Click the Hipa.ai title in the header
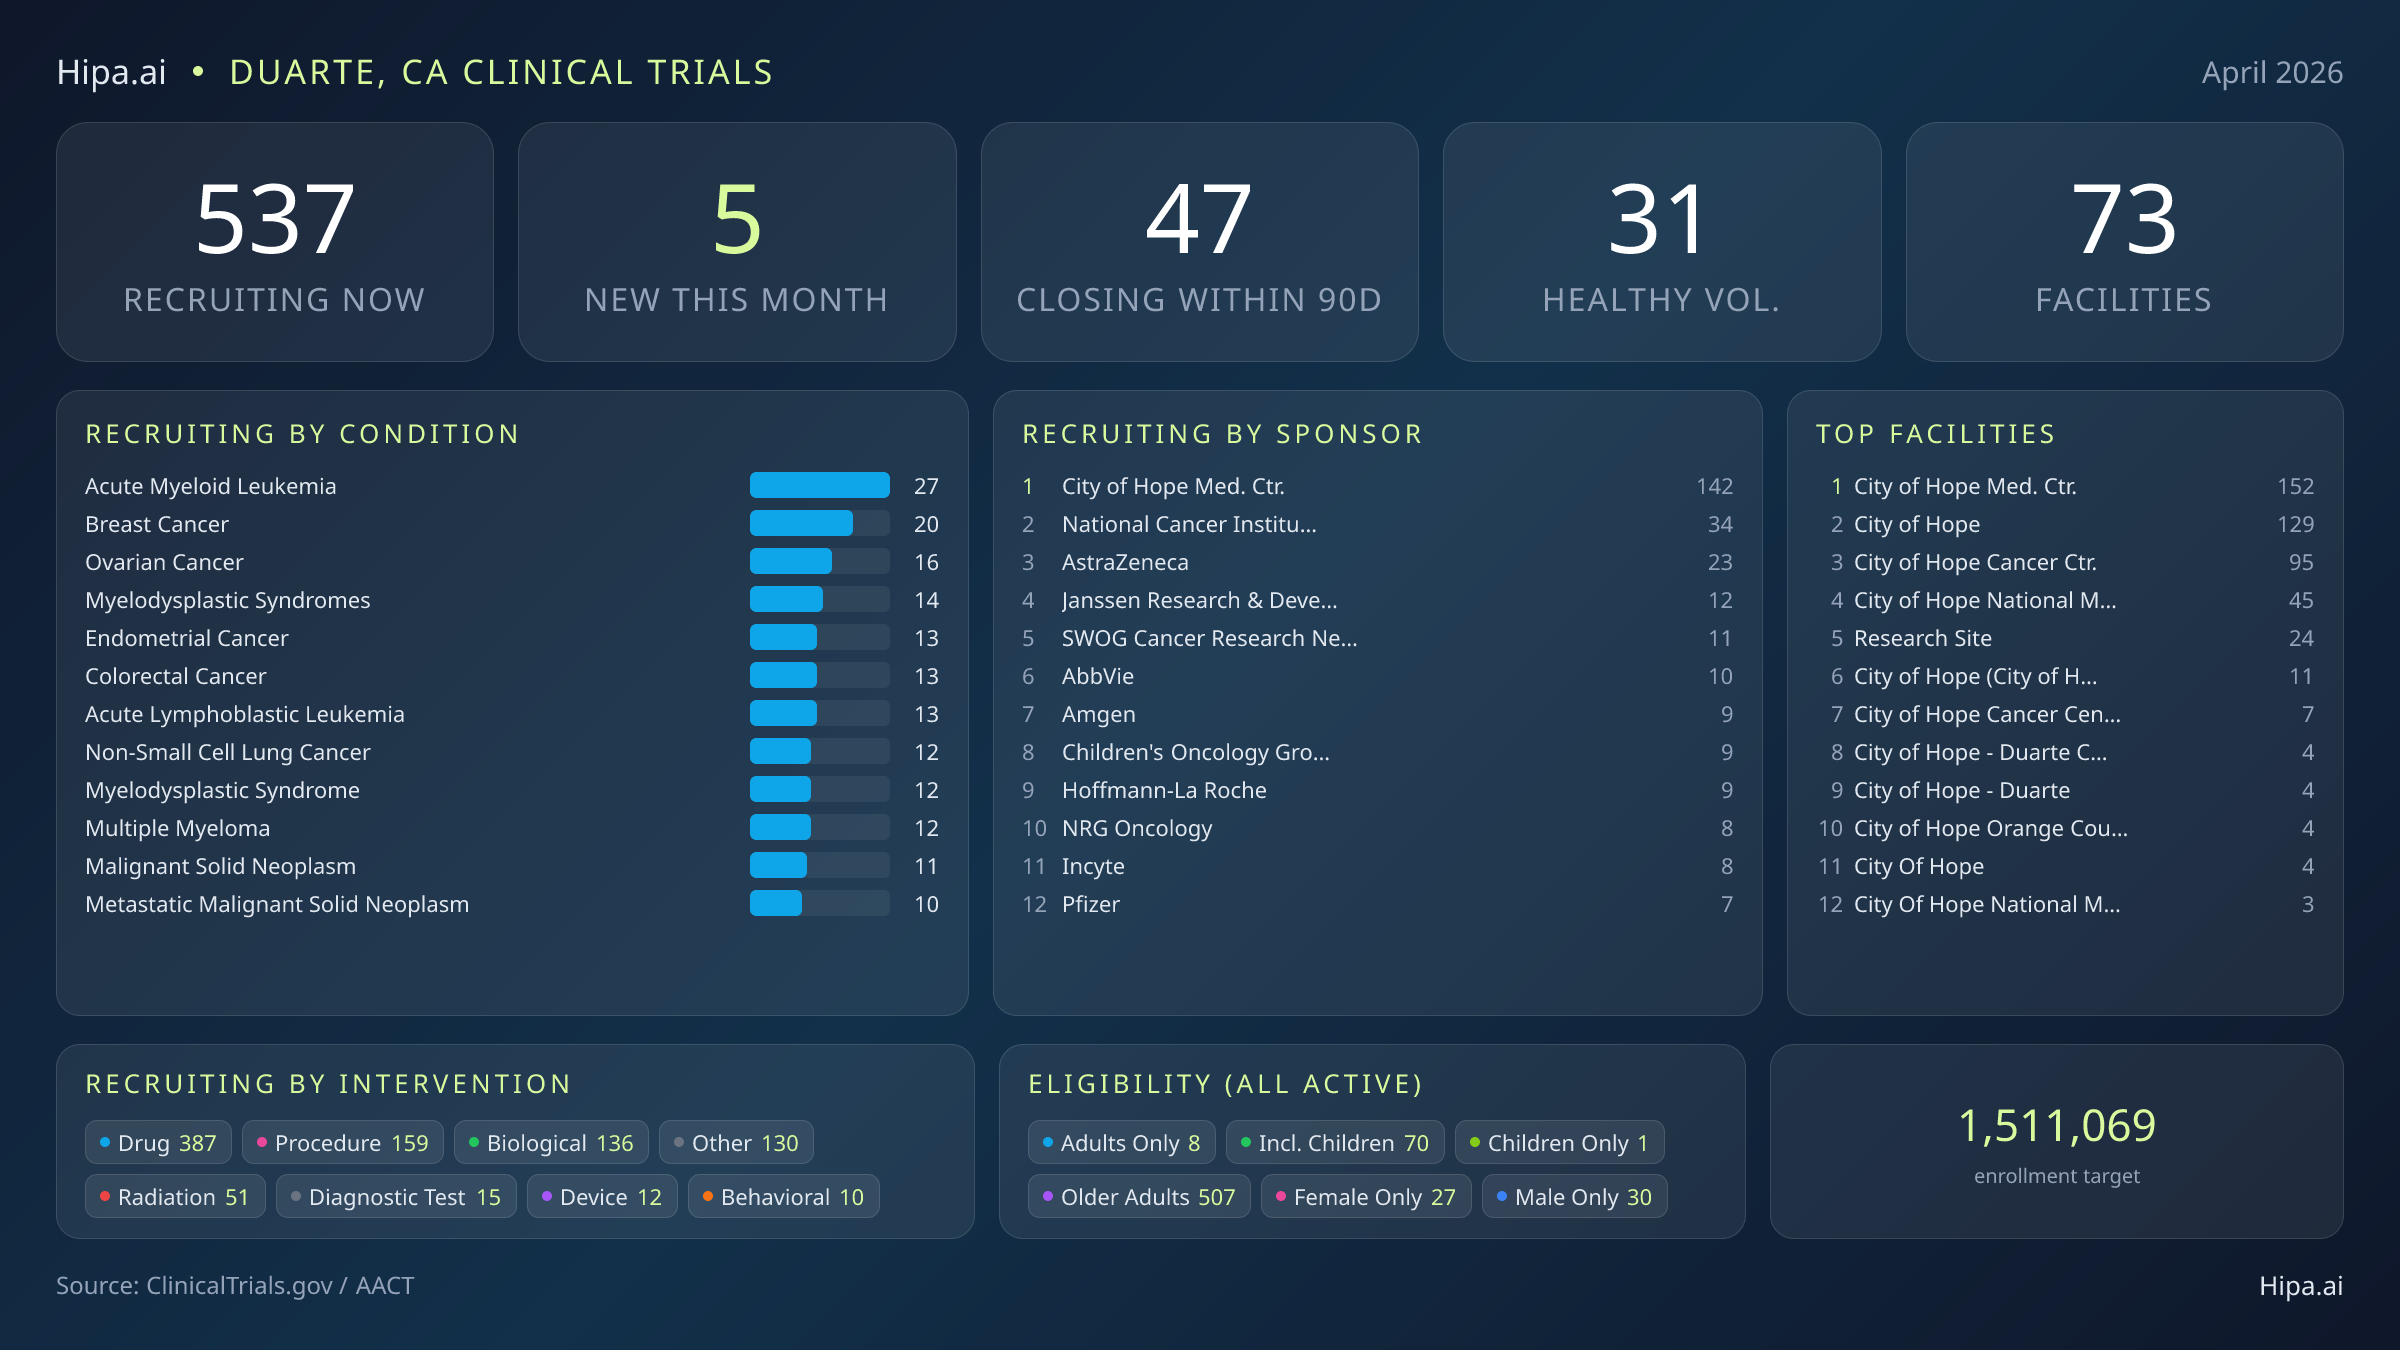This screenshot has height=1350, width=2400. [x=111, y=72]
